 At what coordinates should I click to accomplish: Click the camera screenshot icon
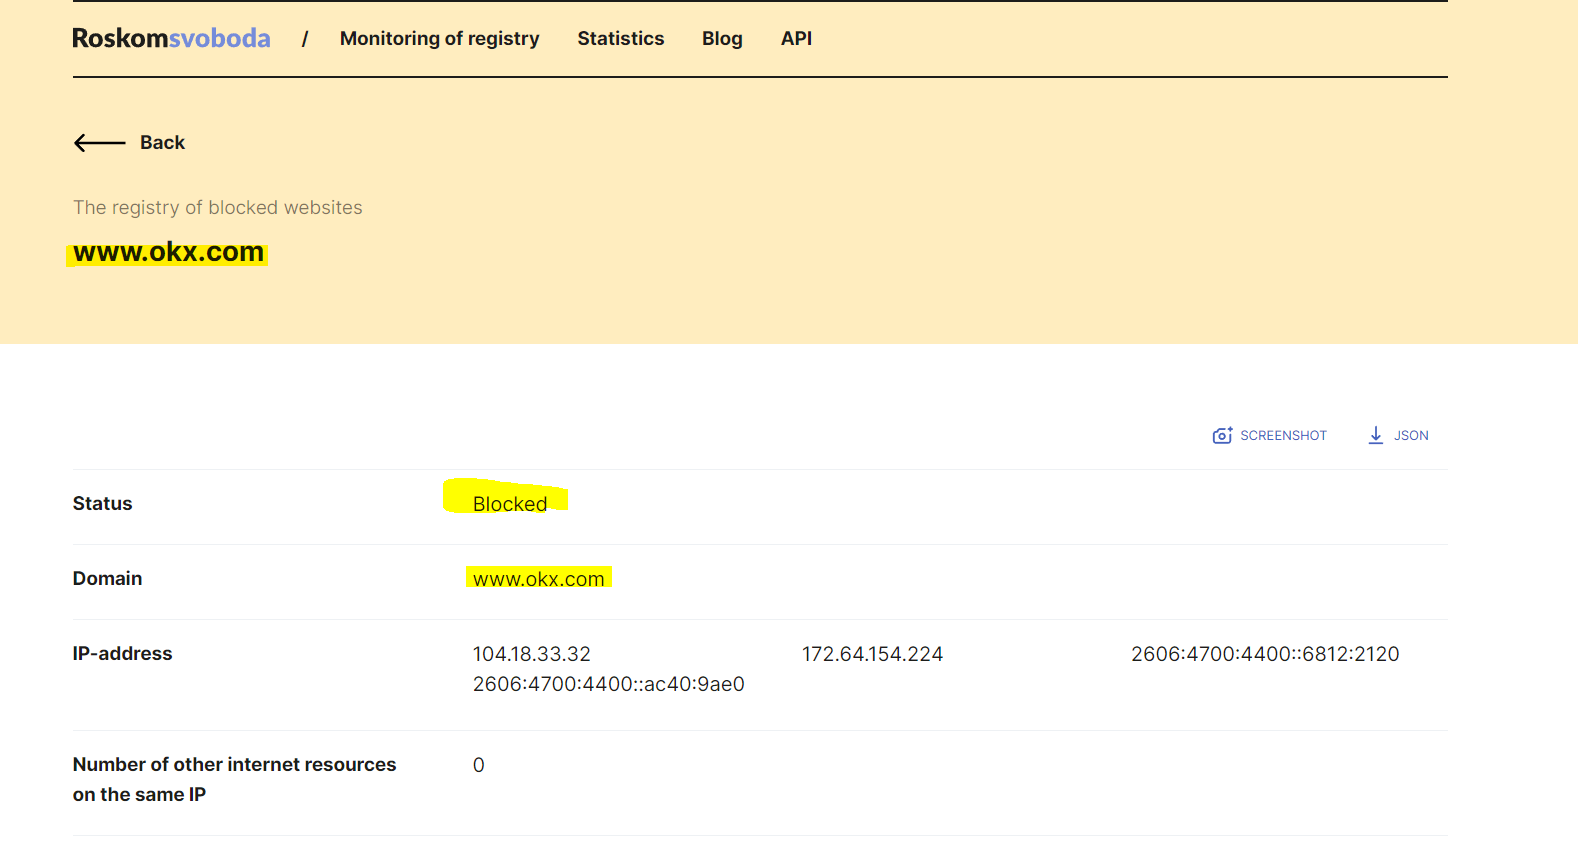[1222, 435]
